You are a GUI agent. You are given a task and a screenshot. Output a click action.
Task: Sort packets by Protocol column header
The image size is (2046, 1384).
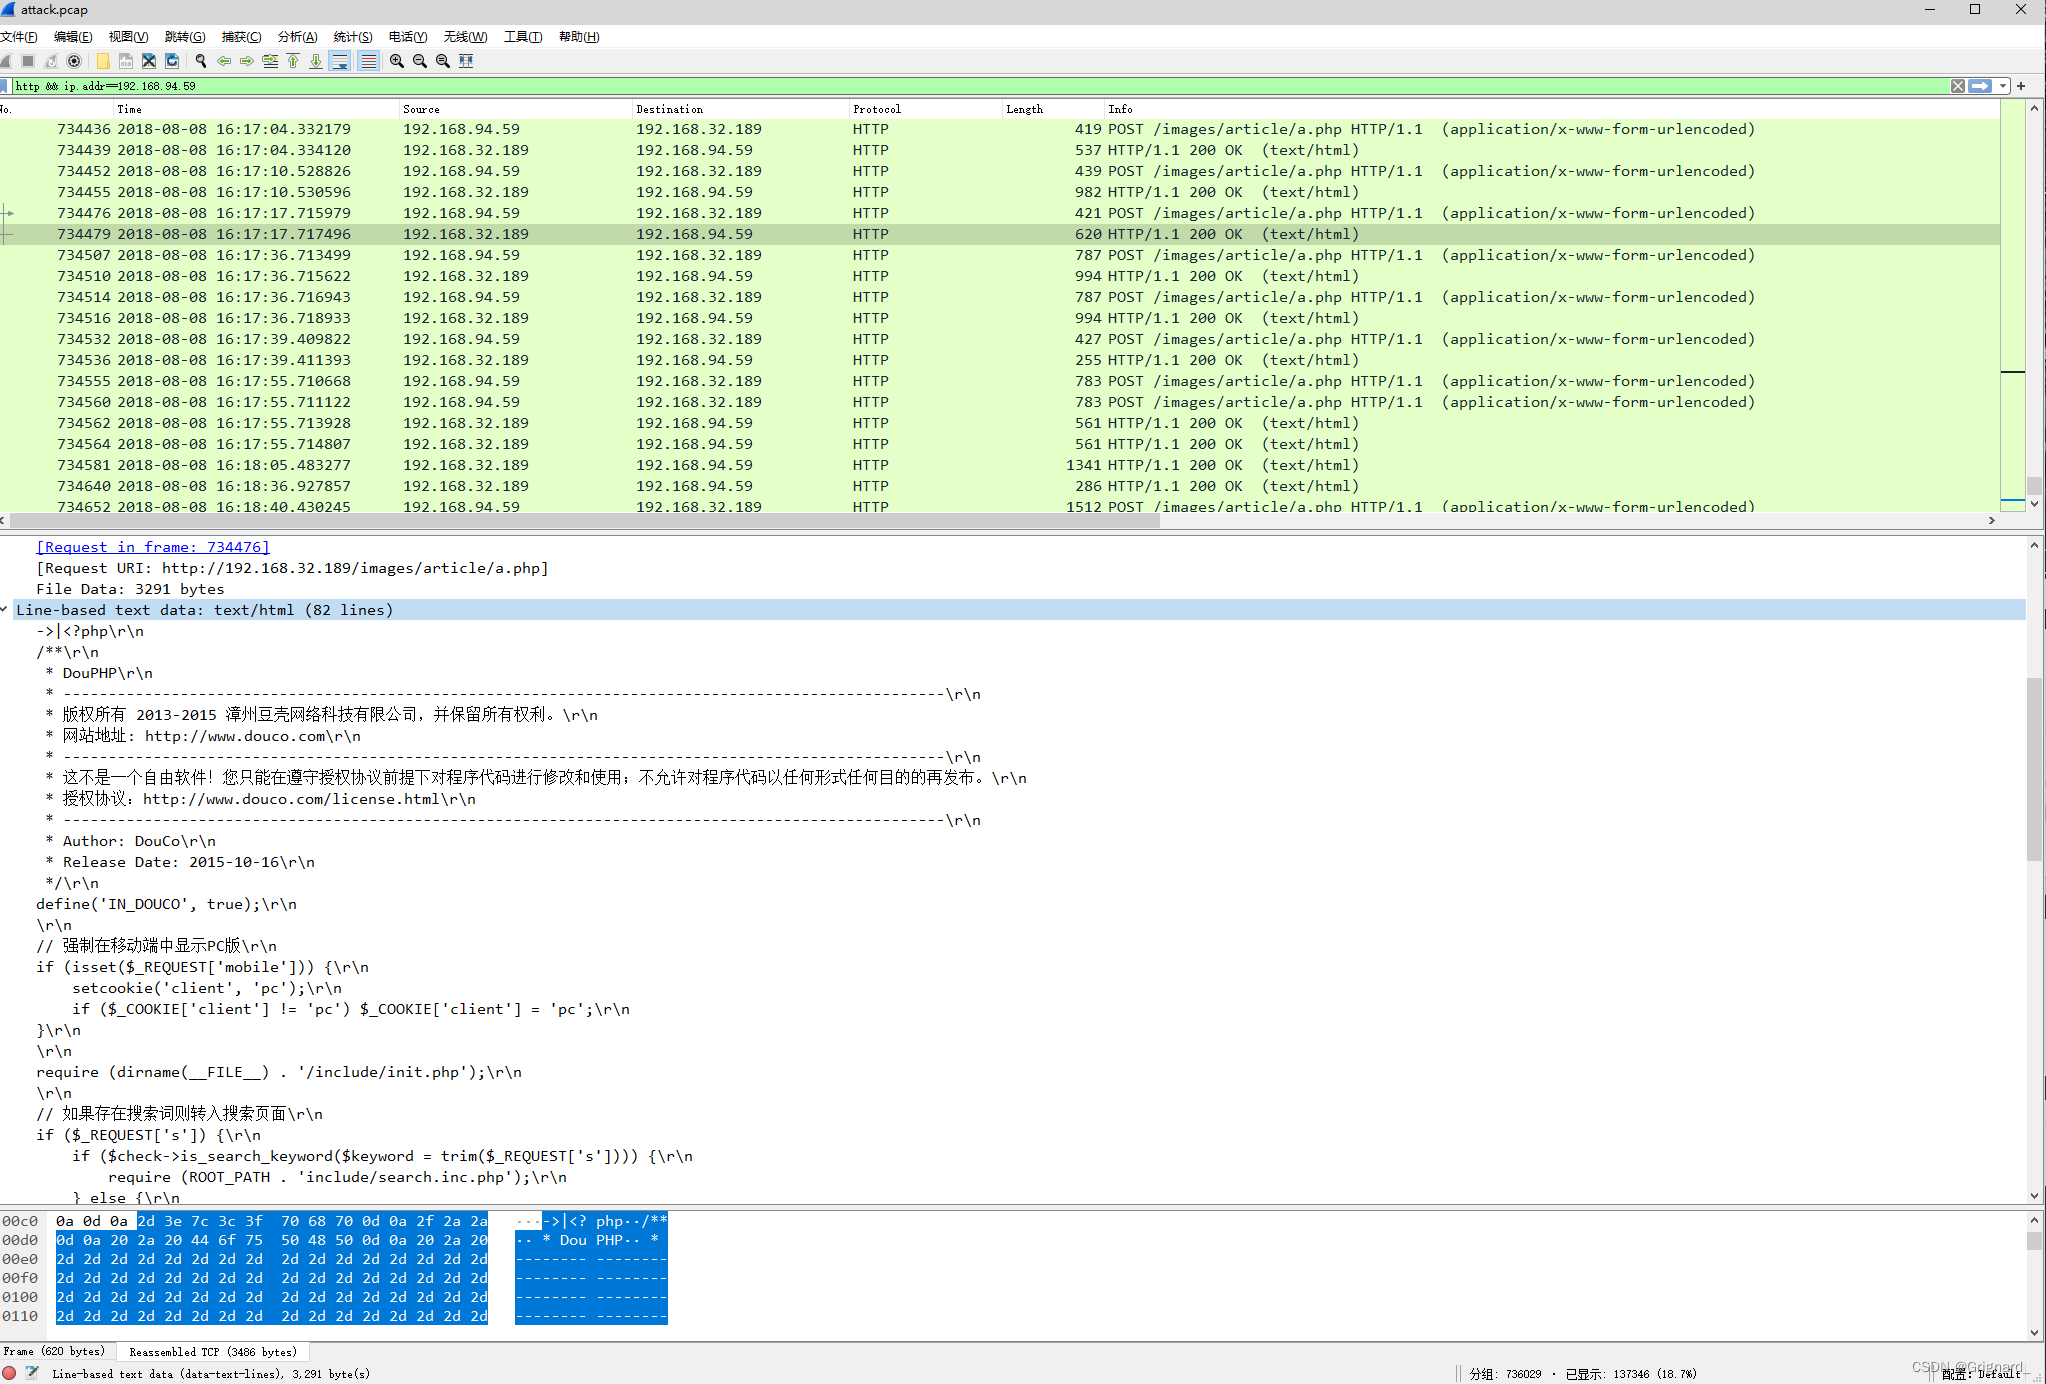click(926, 109)
